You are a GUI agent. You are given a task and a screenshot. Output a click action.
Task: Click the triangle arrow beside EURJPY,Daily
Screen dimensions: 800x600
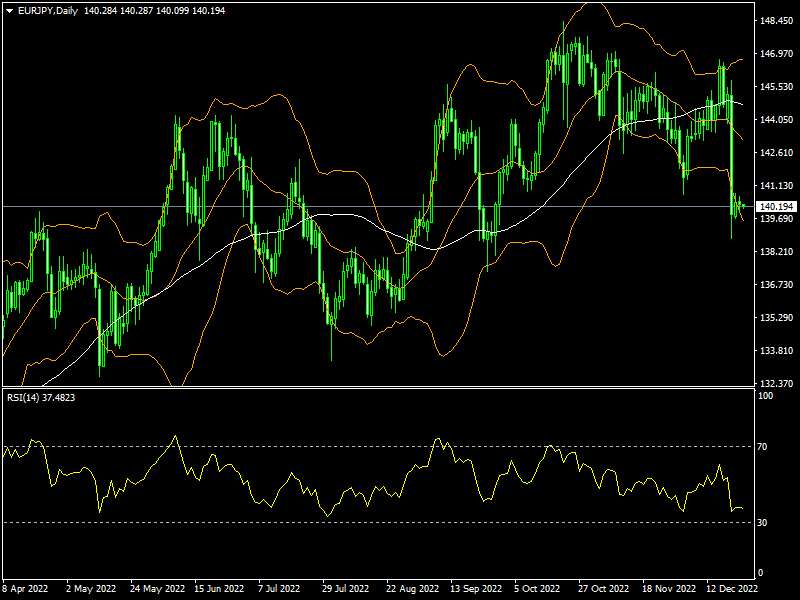(9, 11)
